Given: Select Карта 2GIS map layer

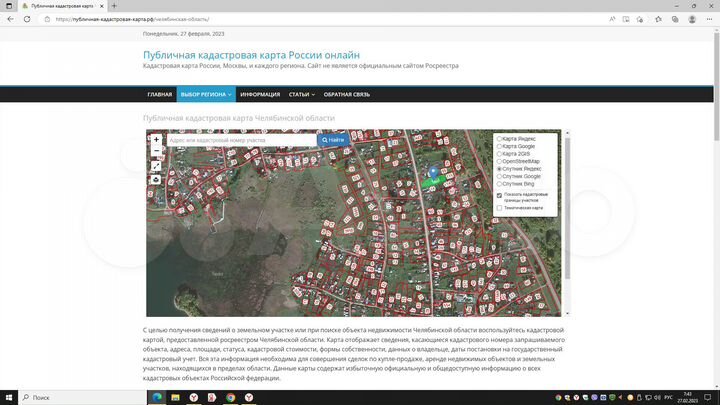Looking at the screenshot, I should (513, 154).
